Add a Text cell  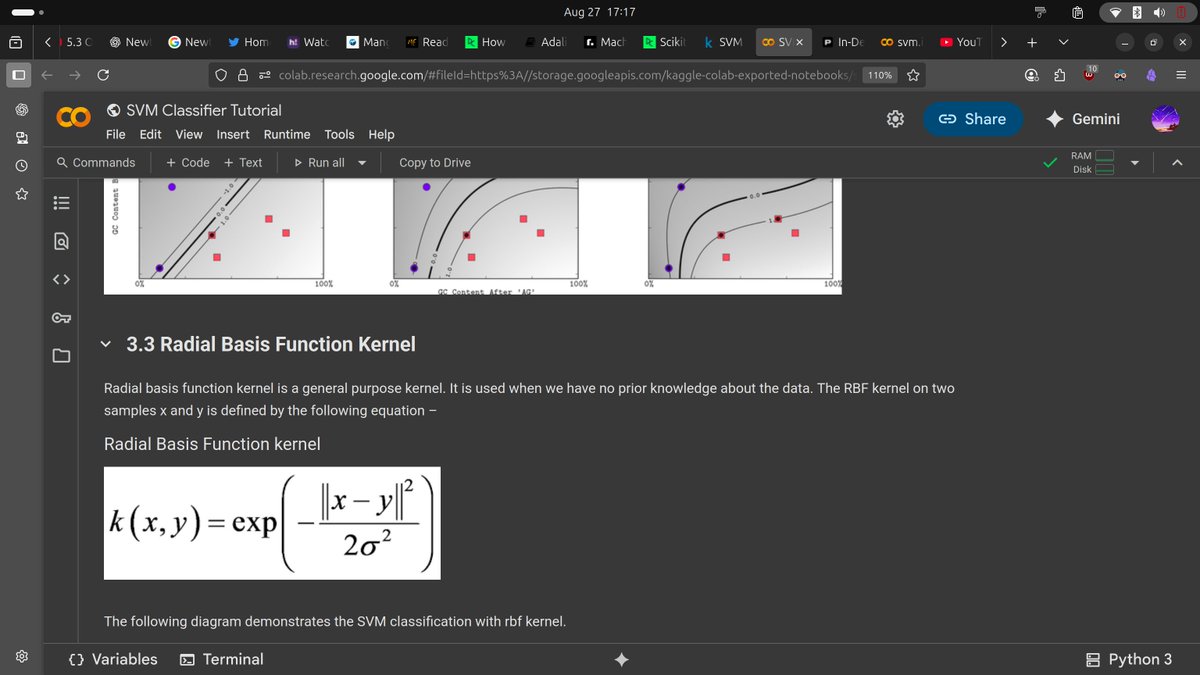(243, 163)
